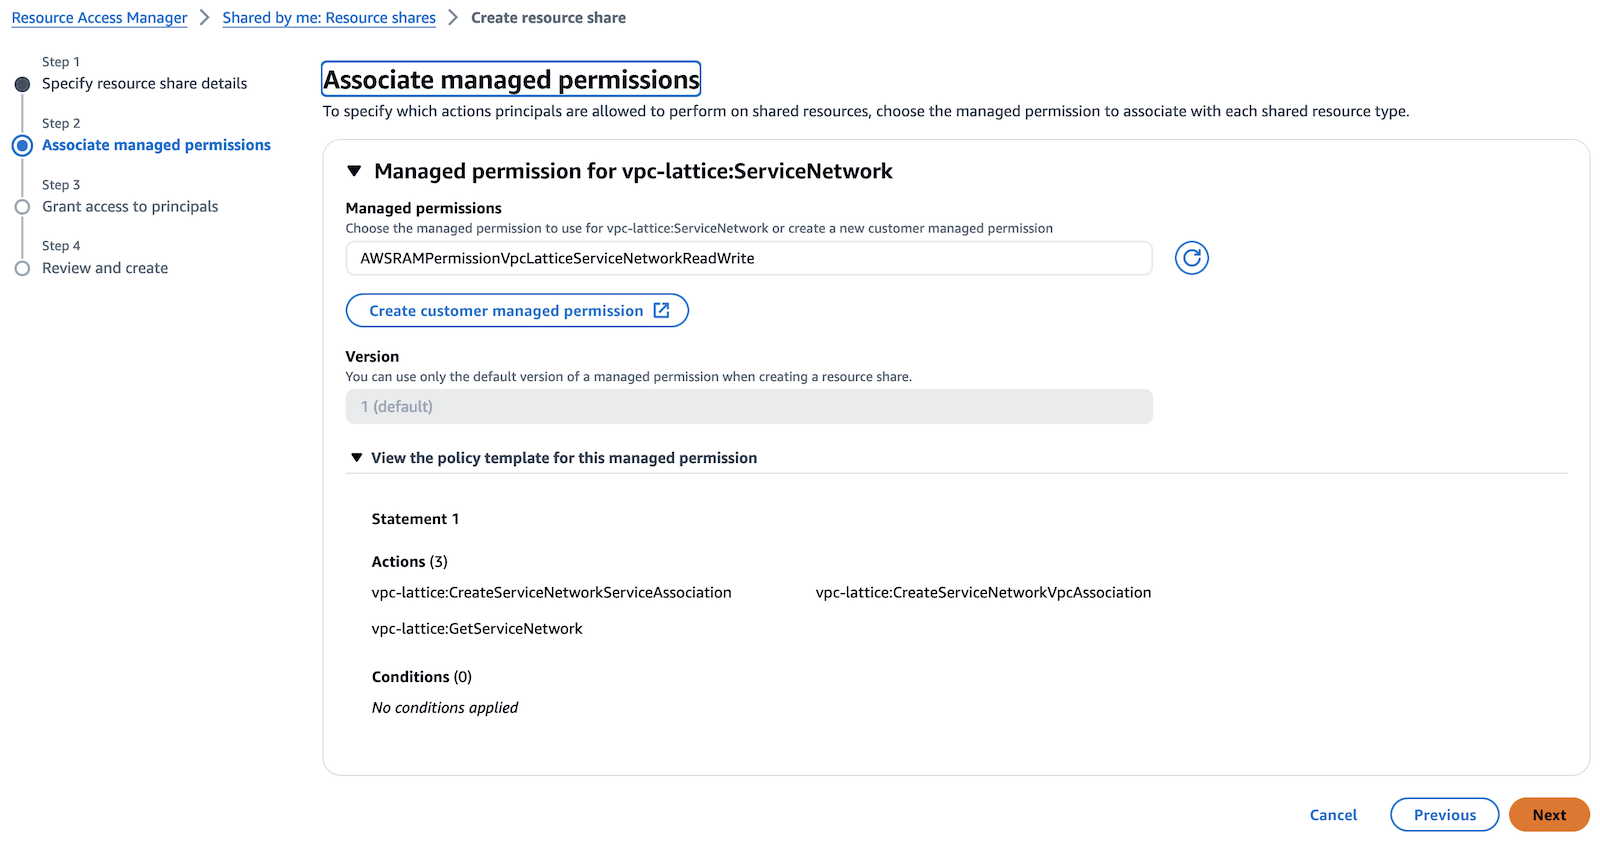Image resolution: width=1600 pixels, height=848 pixels.
Task: Cancel the resource share creation
Action: point(1333,815)
